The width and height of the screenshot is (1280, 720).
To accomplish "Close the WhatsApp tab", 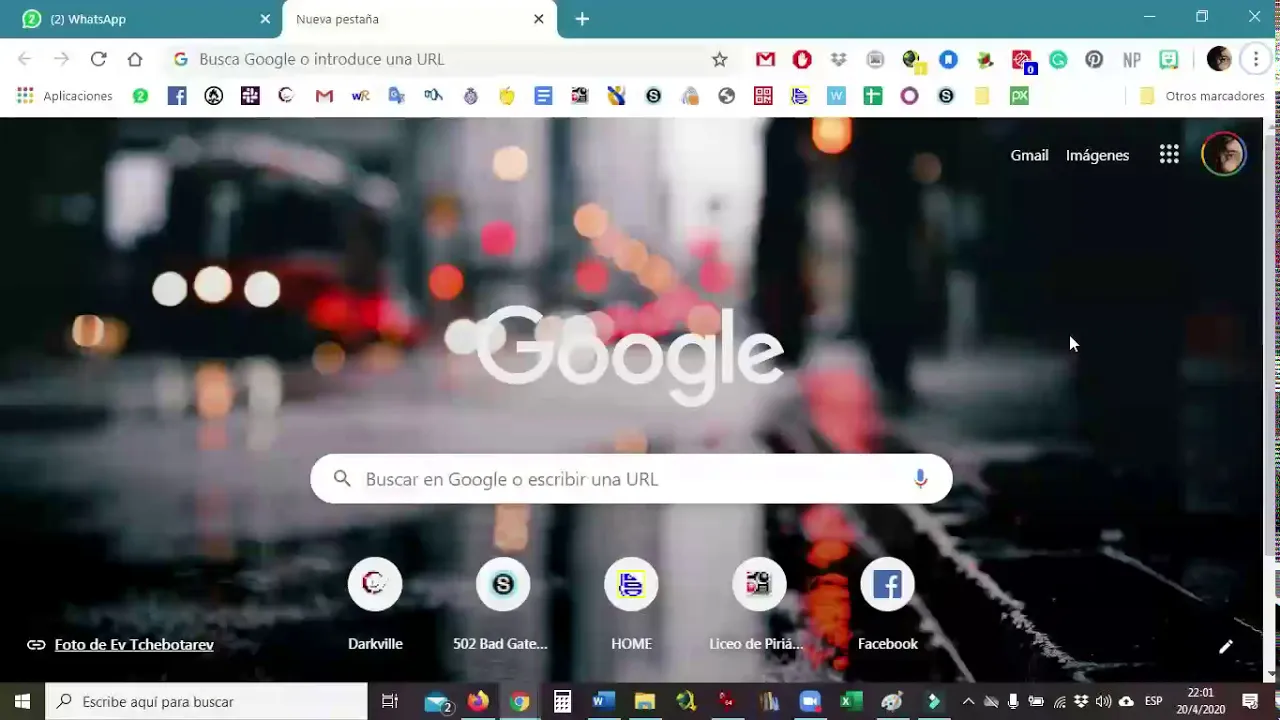I will (x=265, y=19).
